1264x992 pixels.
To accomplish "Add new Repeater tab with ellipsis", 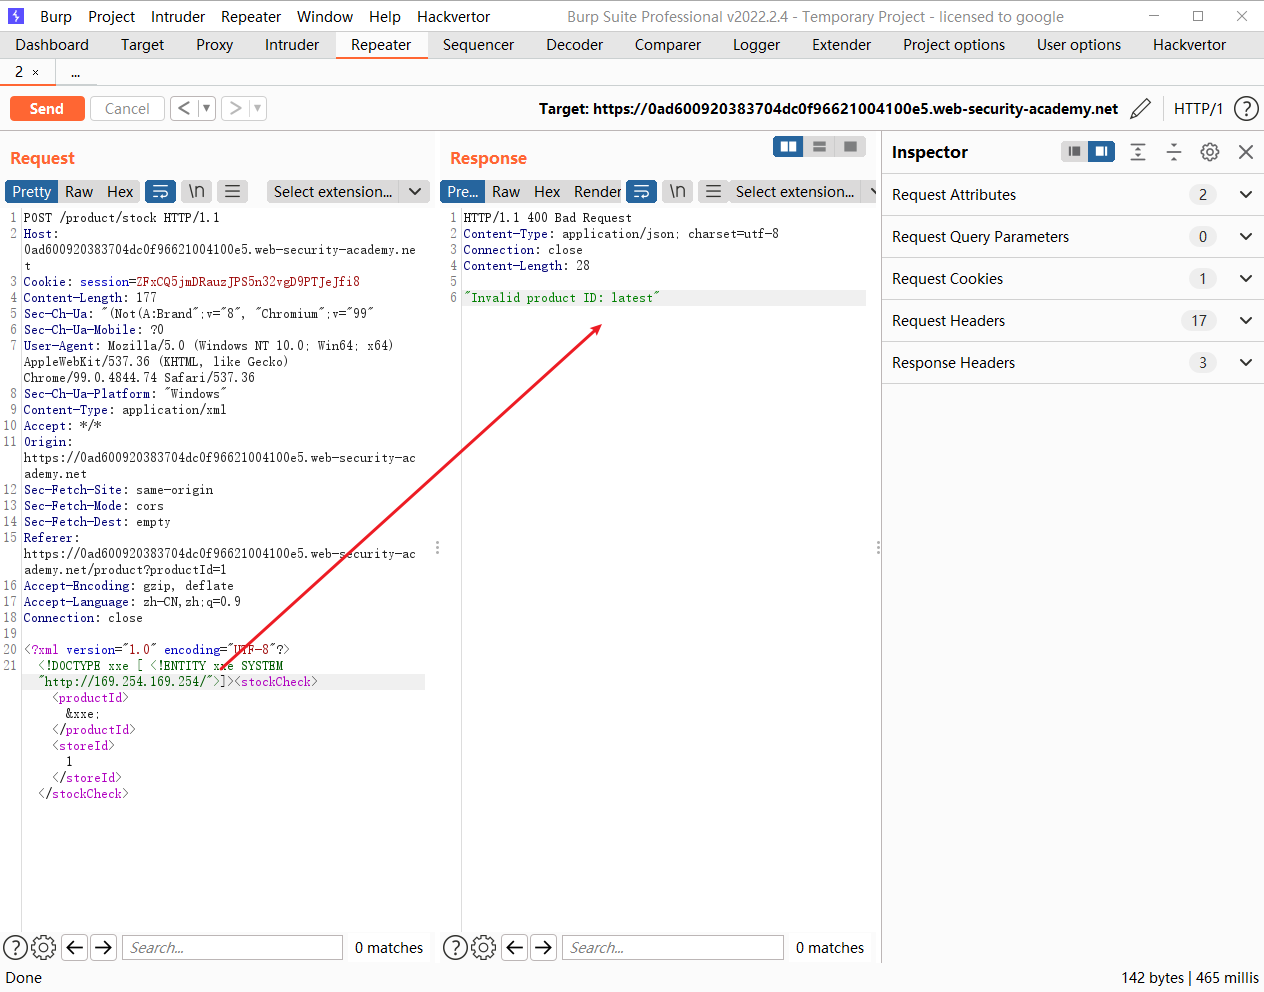I will click(75, 72).
